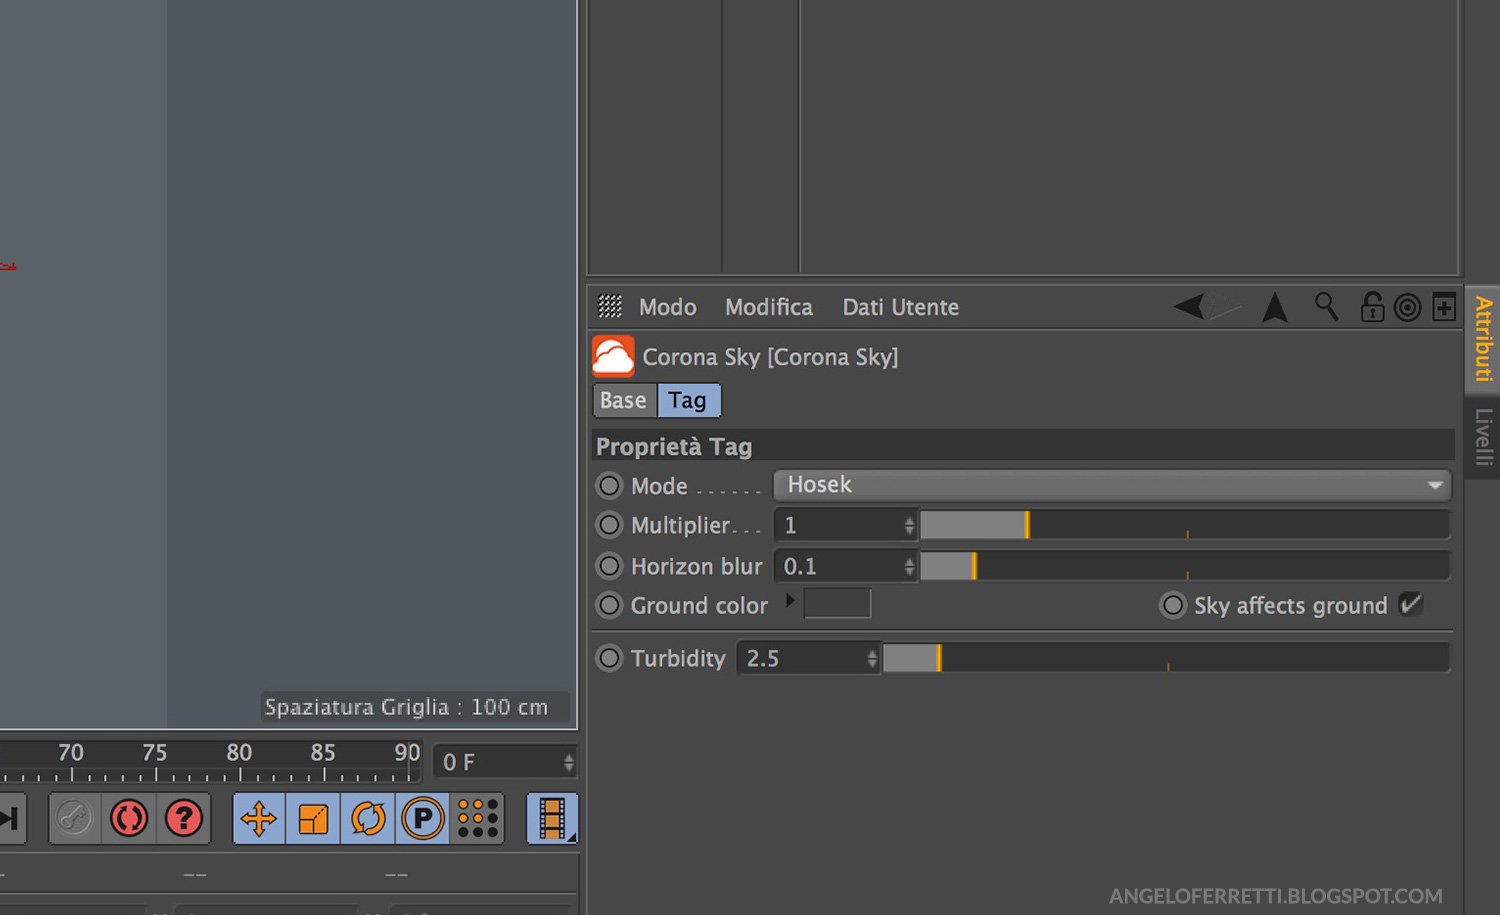
Task: Open the Modifica menu
Action: [768, 307]
